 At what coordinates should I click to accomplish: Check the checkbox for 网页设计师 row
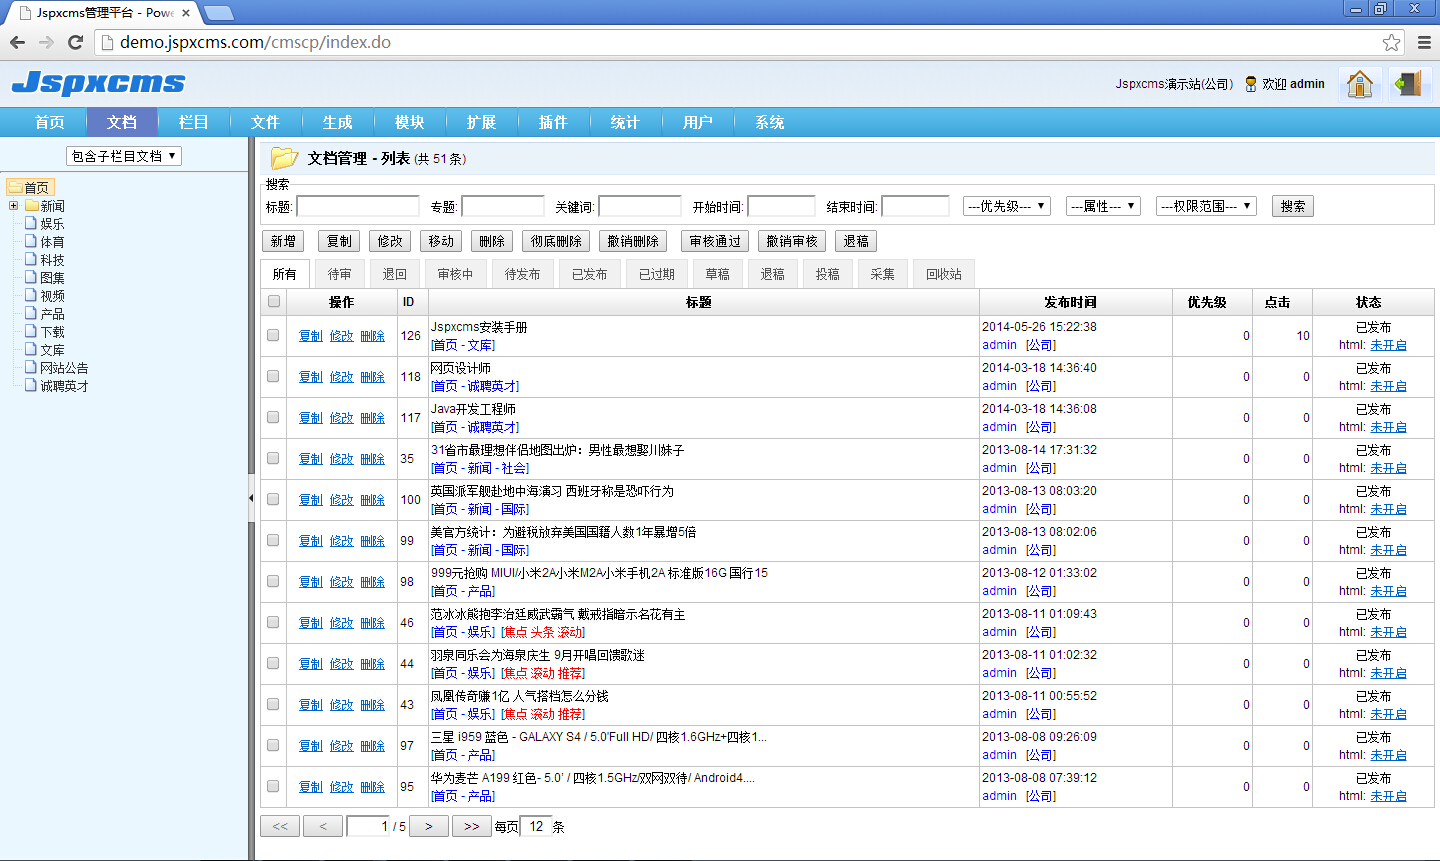(272, 376)
